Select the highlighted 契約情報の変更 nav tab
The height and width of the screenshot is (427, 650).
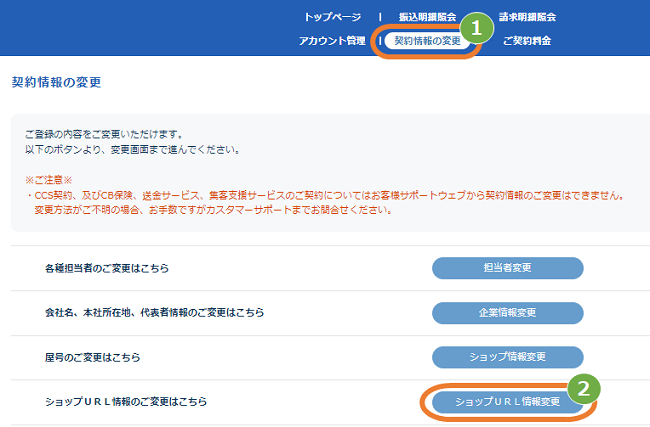pos(427,41)
